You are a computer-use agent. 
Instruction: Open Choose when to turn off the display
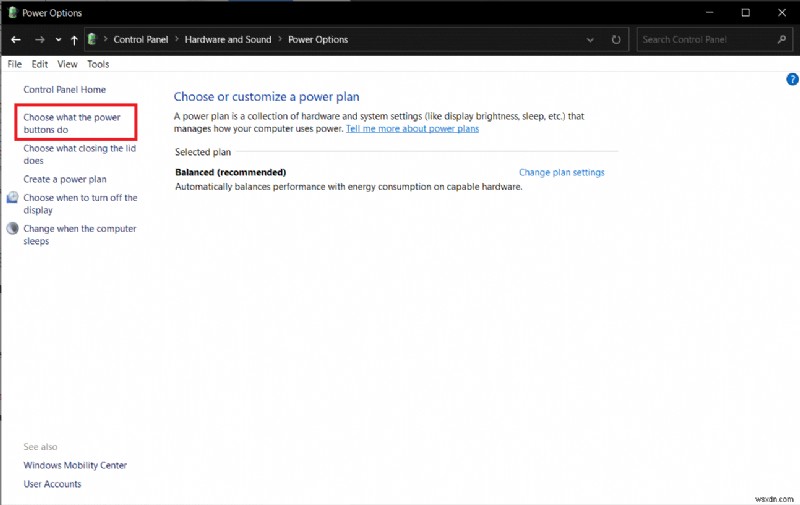pos(80,204)
